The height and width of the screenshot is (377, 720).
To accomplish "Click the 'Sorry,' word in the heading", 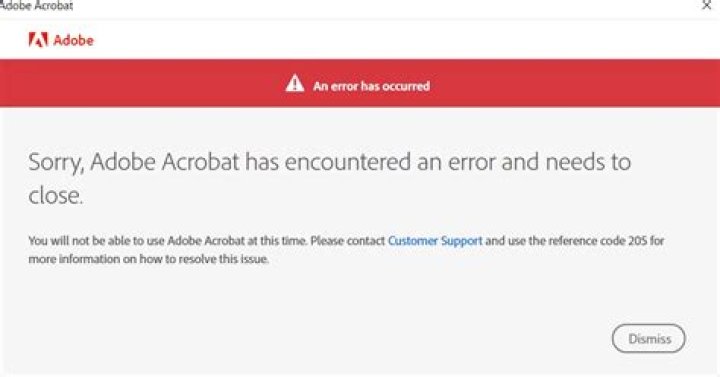I will (56, 163).
